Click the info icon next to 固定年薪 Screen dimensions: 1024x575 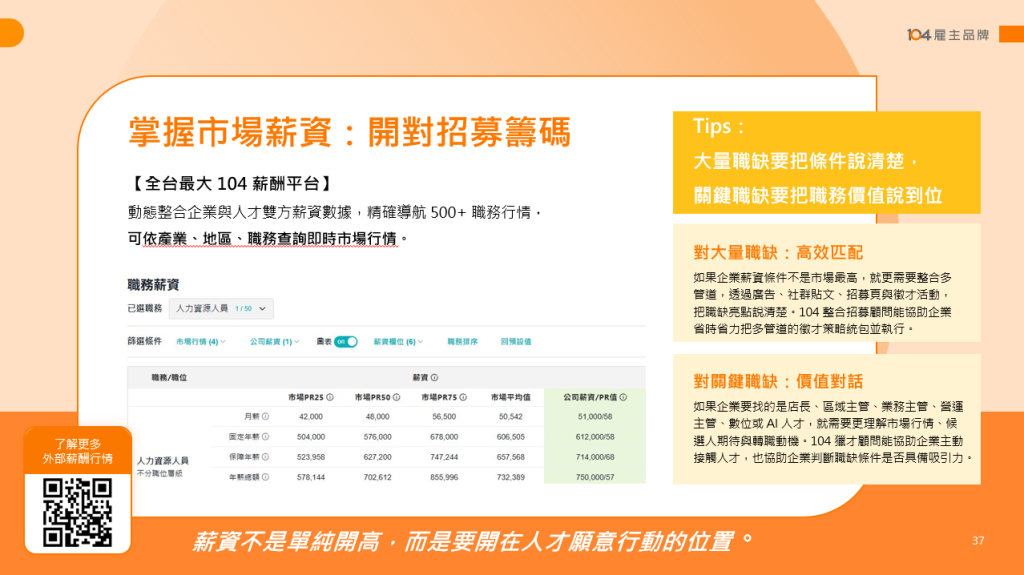point(266,436)
